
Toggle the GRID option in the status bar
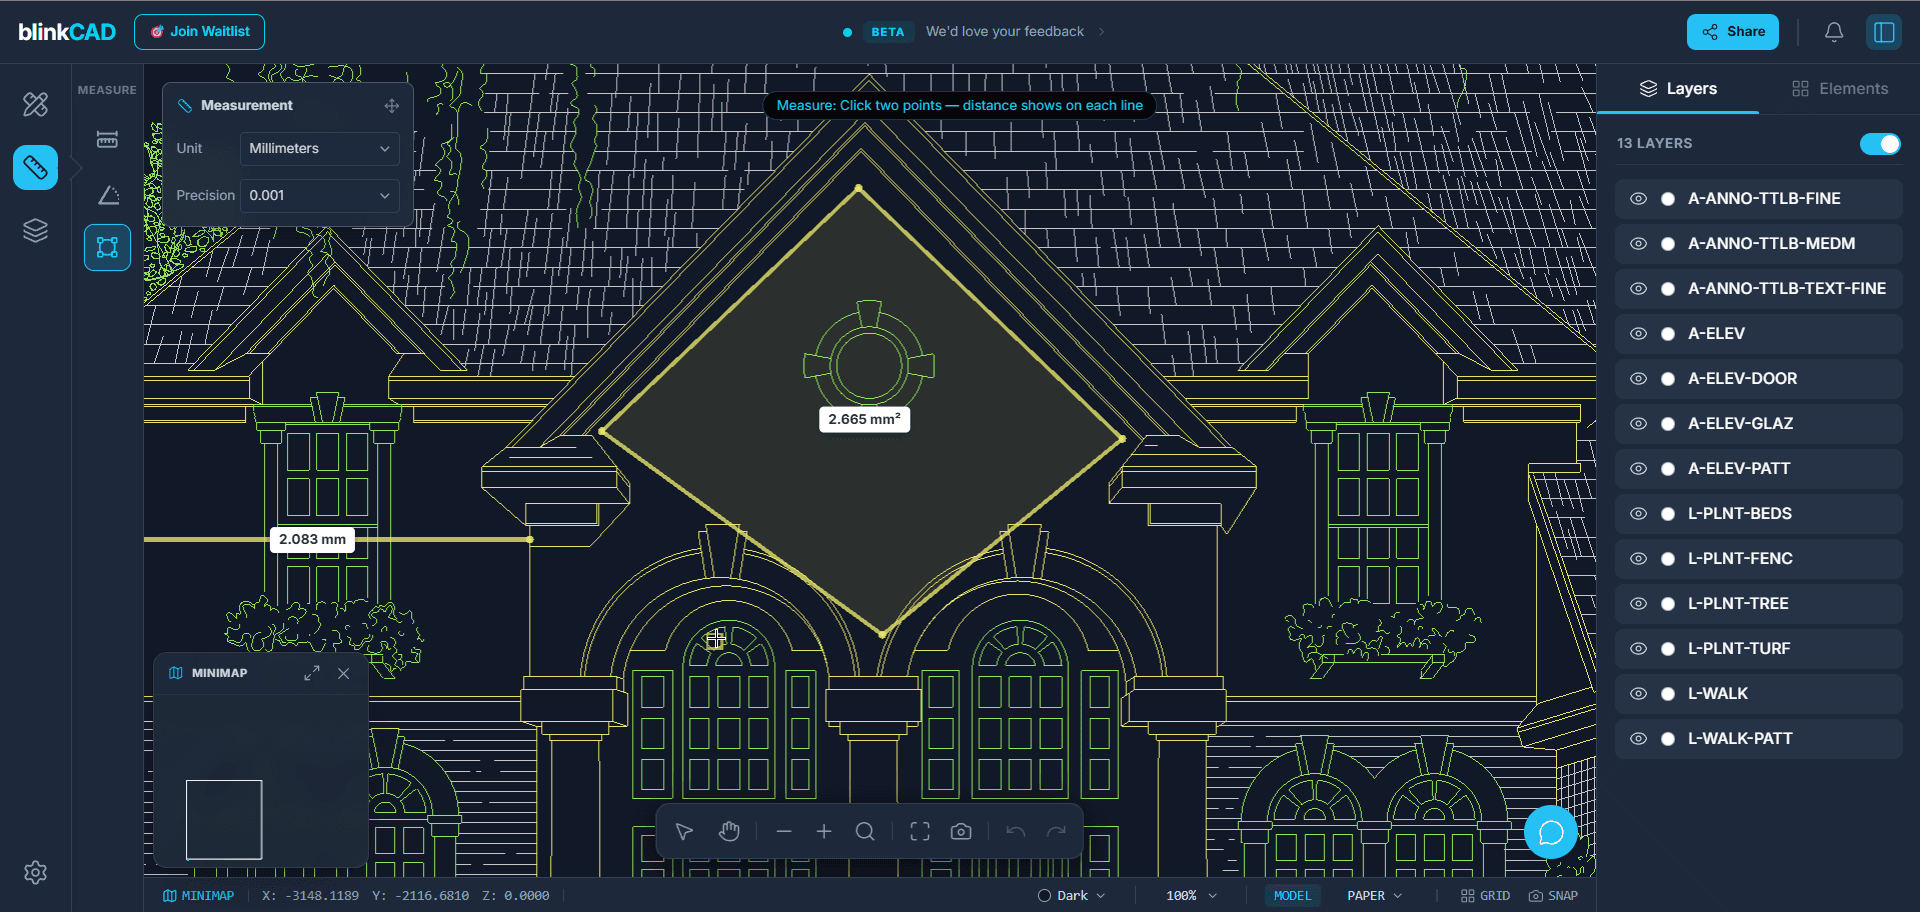pyautogui.click(x=1485, y=896)
